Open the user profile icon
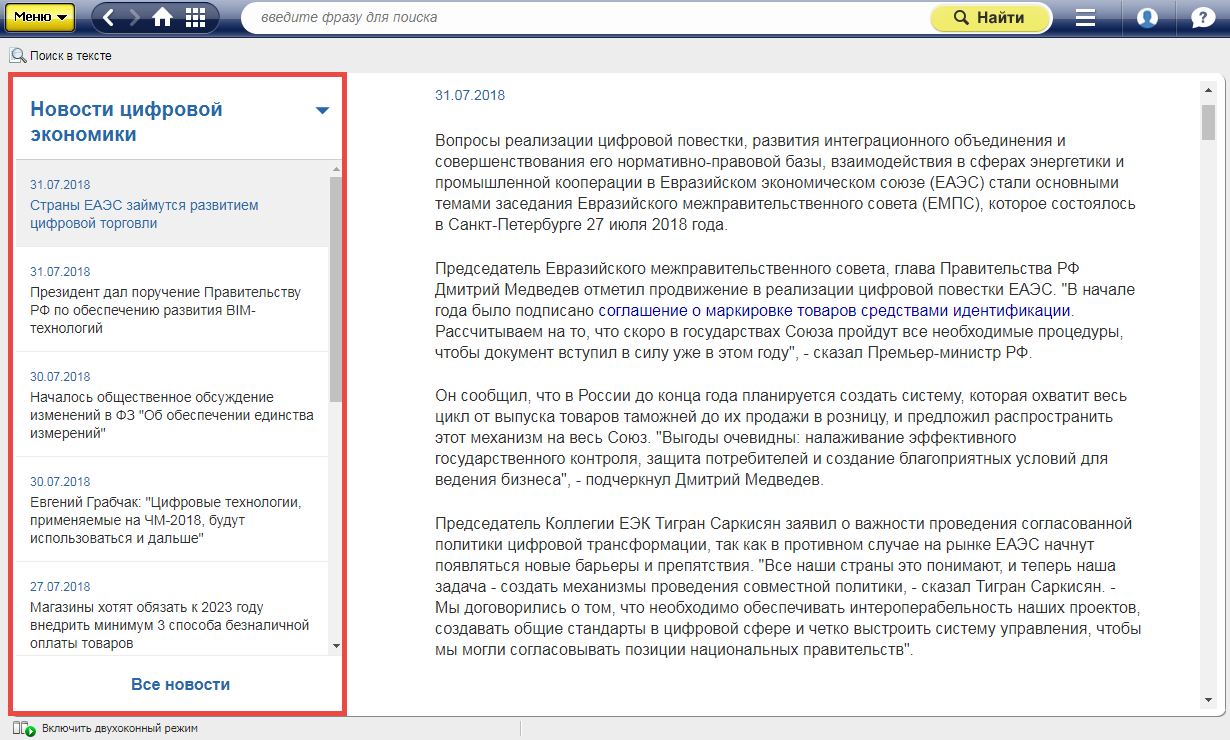Viewport: 1230px width, 740px height. [1147, 18]
